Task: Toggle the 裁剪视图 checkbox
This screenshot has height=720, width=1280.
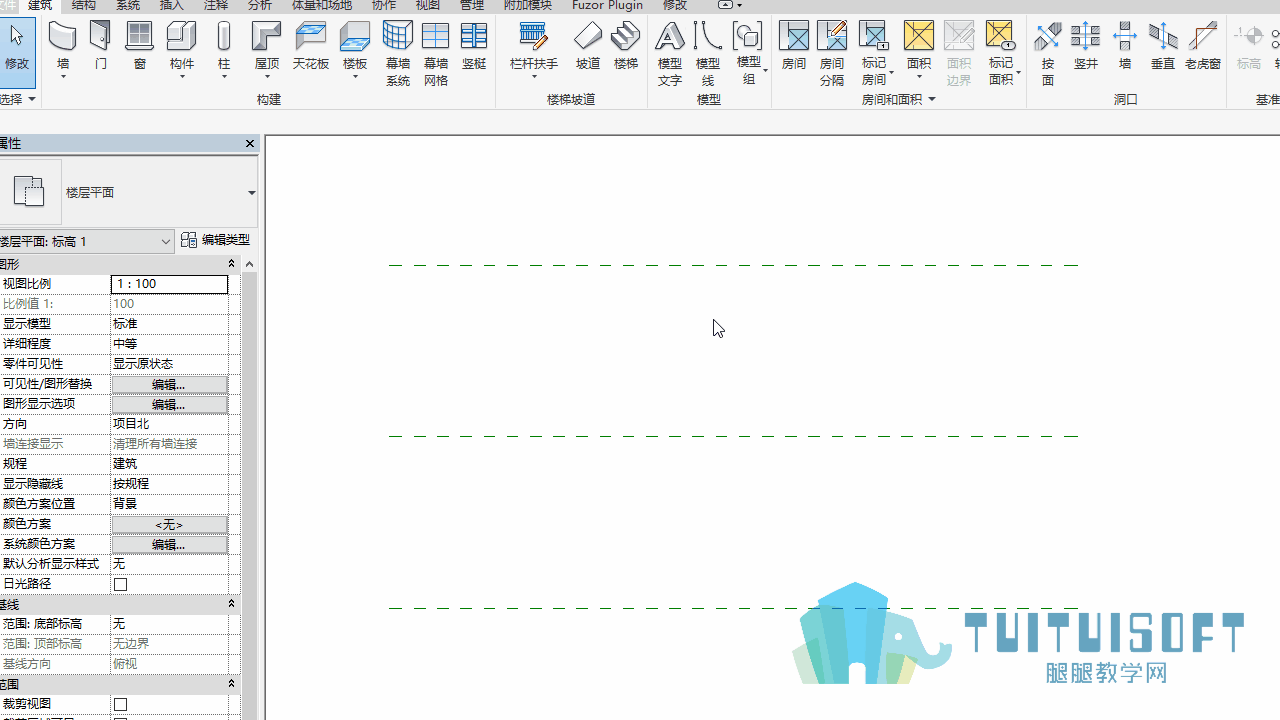Action: 120,704
